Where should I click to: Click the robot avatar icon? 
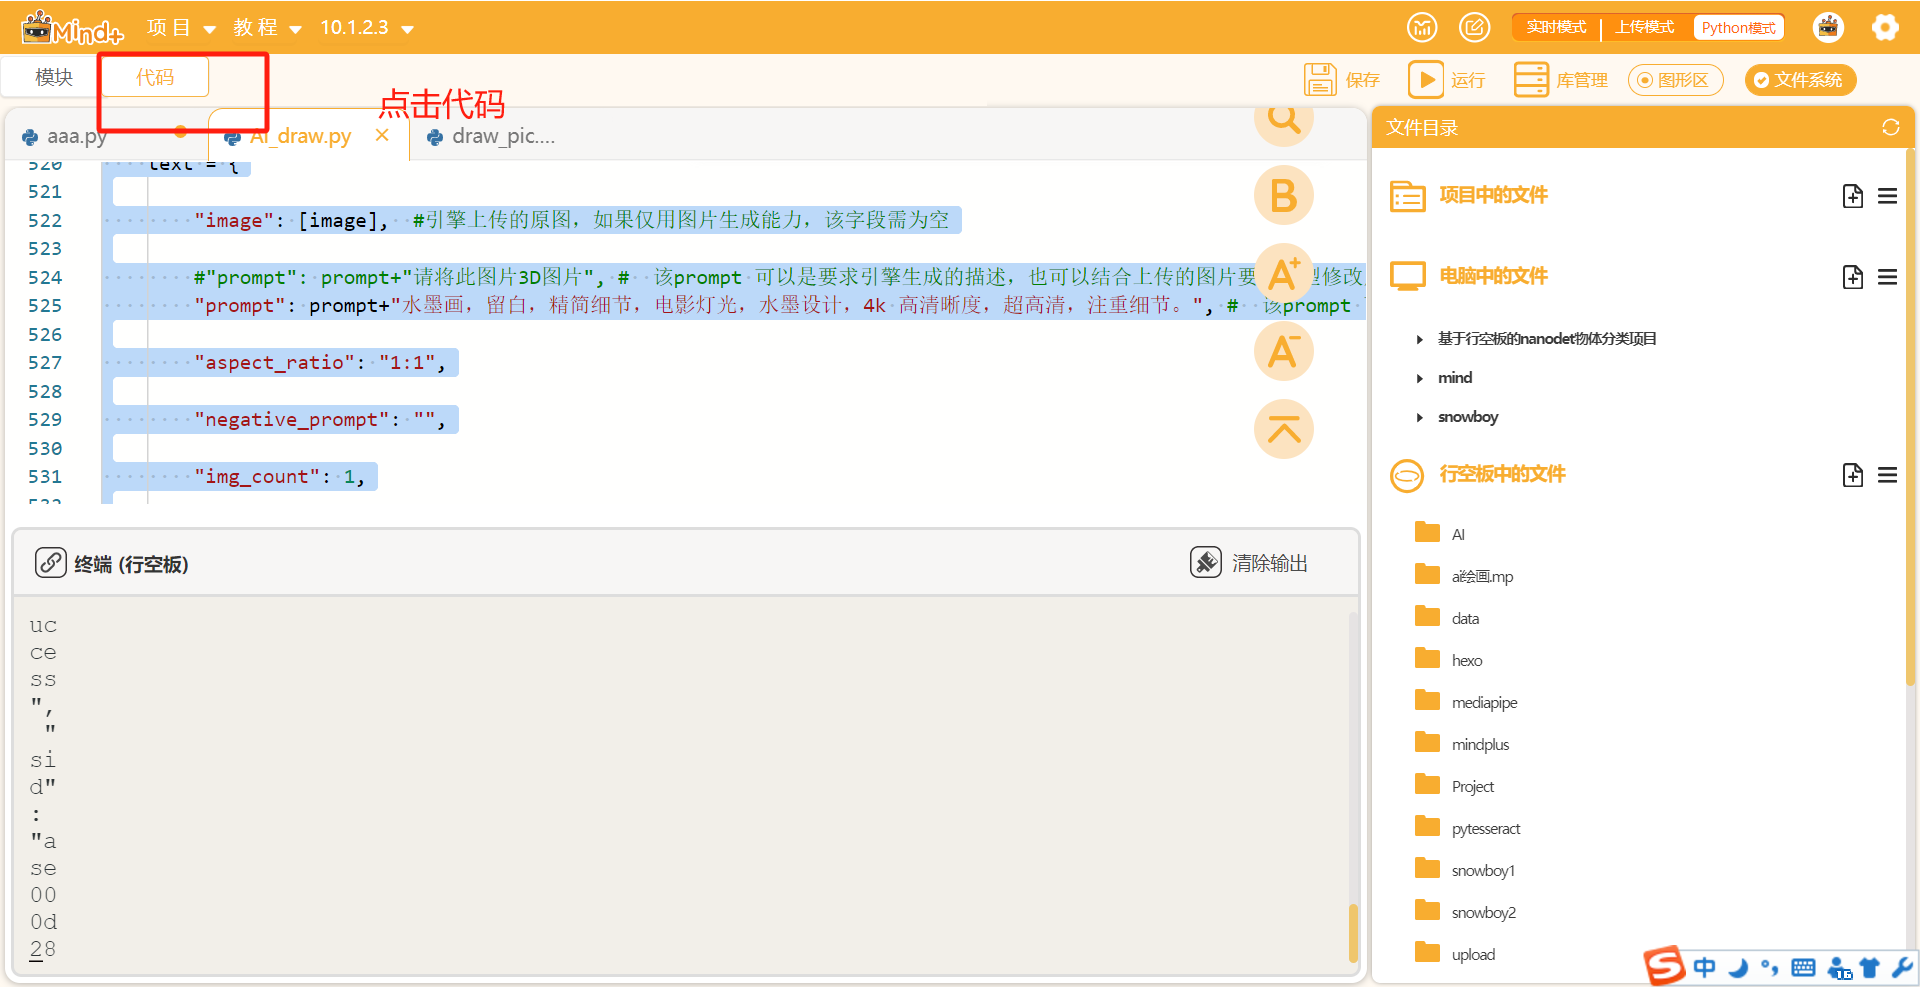tap(1828, 27)
